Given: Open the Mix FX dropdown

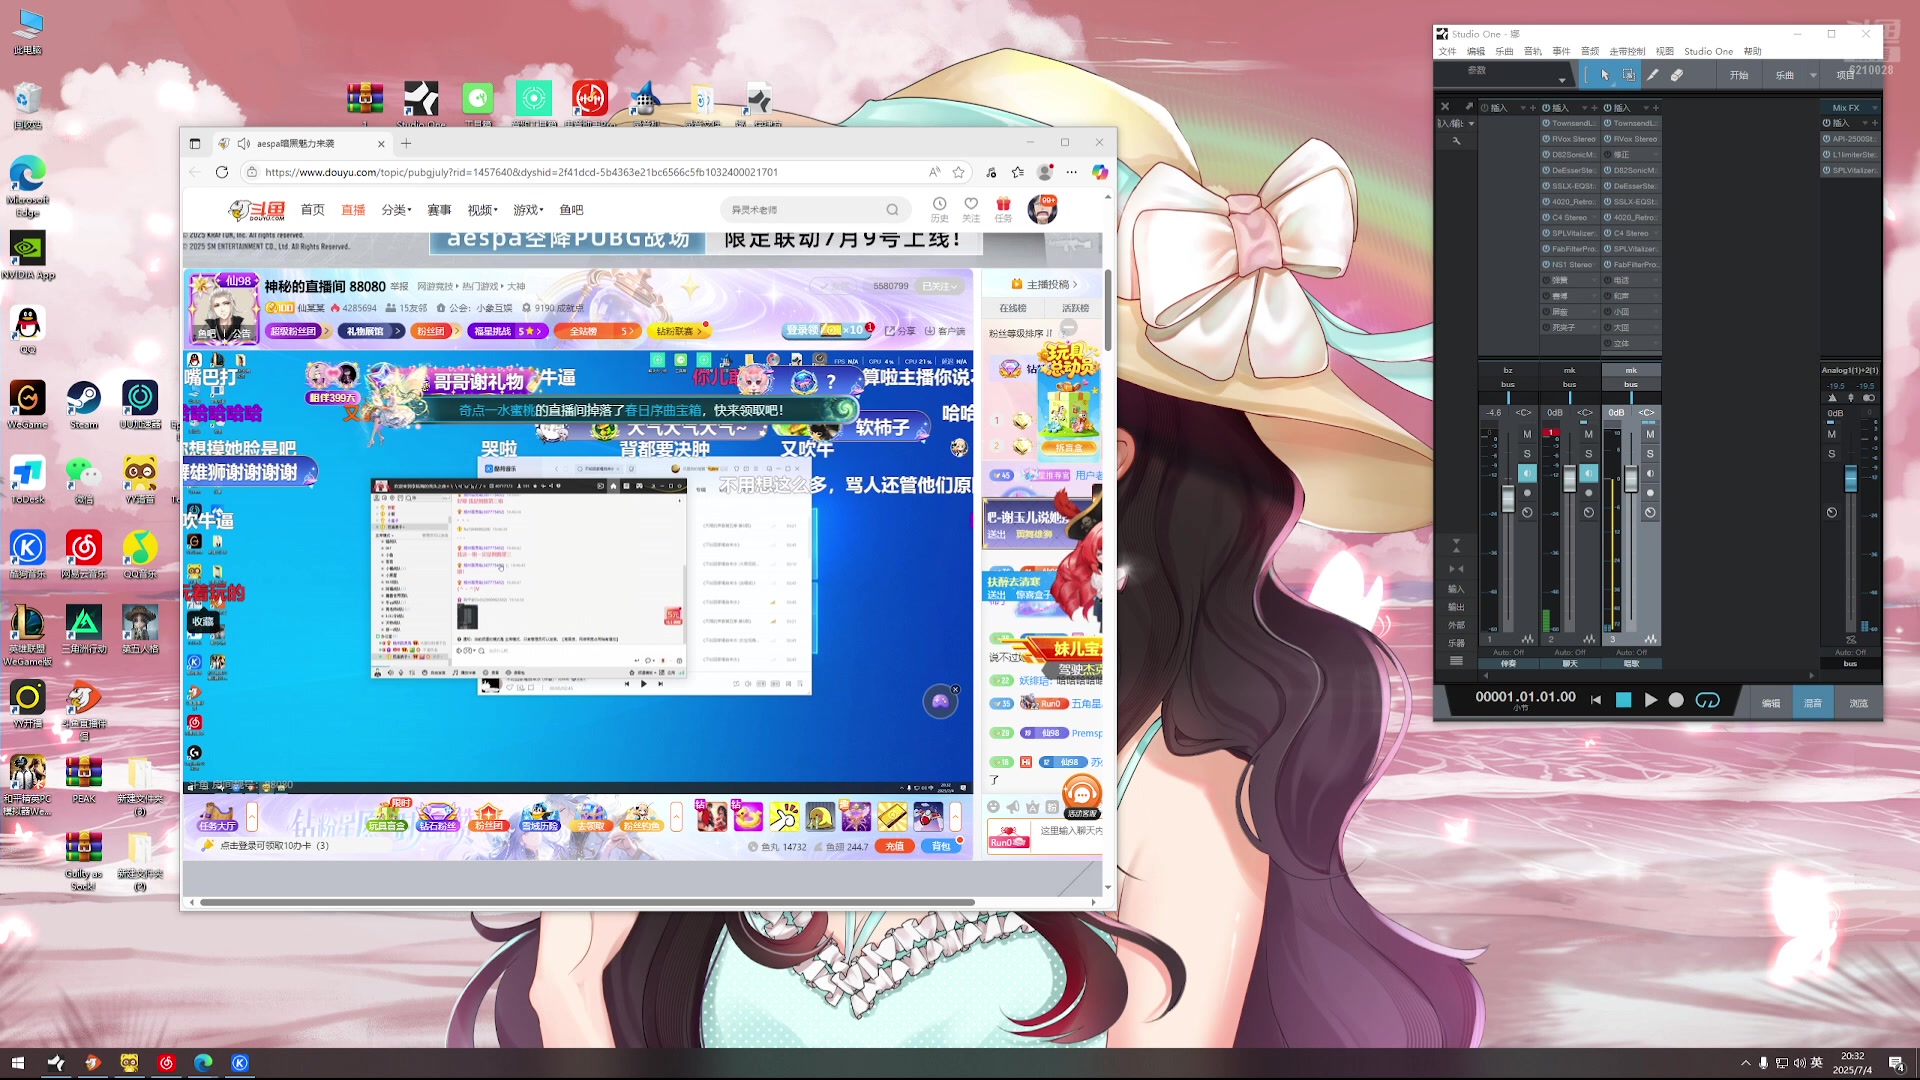Looking at the screenshot, I should [x=1874, y=108].
